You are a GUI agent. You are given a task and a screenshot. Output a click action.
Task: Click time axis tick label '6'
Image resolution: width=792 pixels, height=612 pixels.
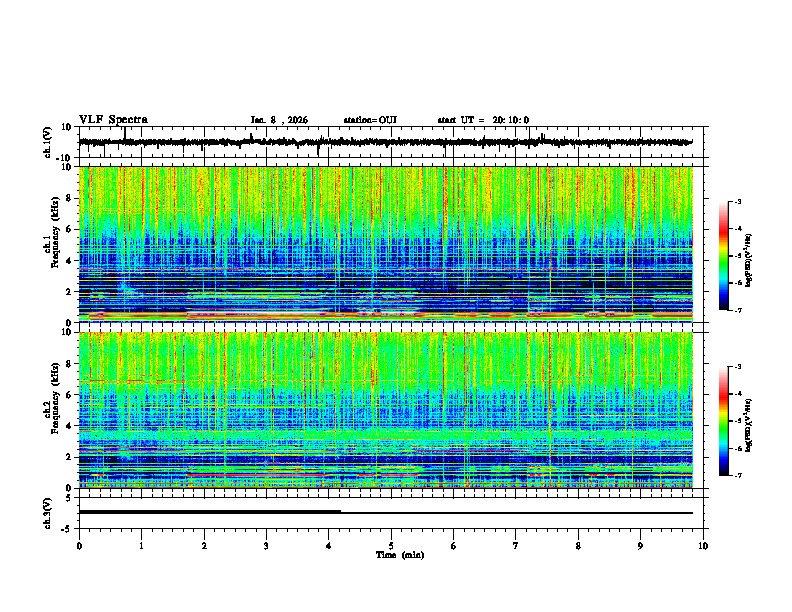point(454,546)
